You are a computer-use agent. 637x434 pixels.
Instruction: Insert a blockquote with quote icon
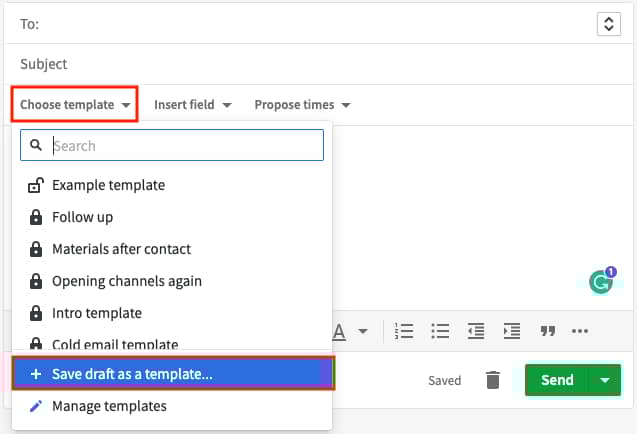(x=547, y=331)
